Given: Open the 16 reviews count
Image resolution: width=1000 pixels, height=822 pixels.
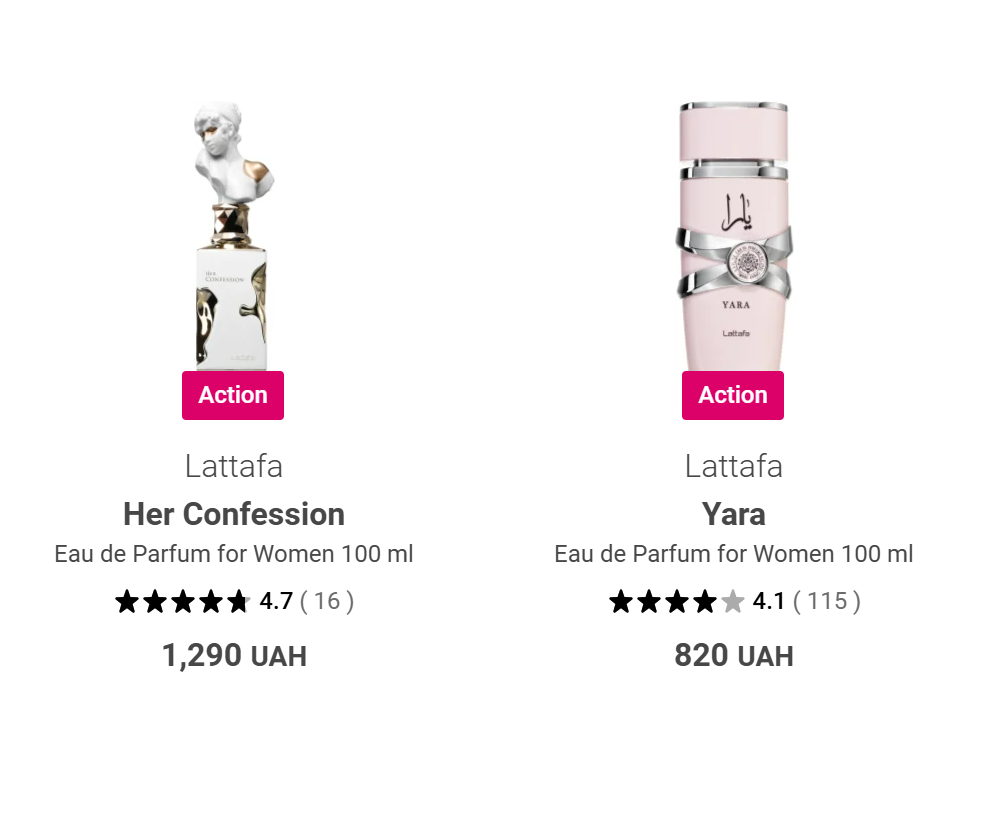Looking at the screenshot, I should (x=327, y=601).
